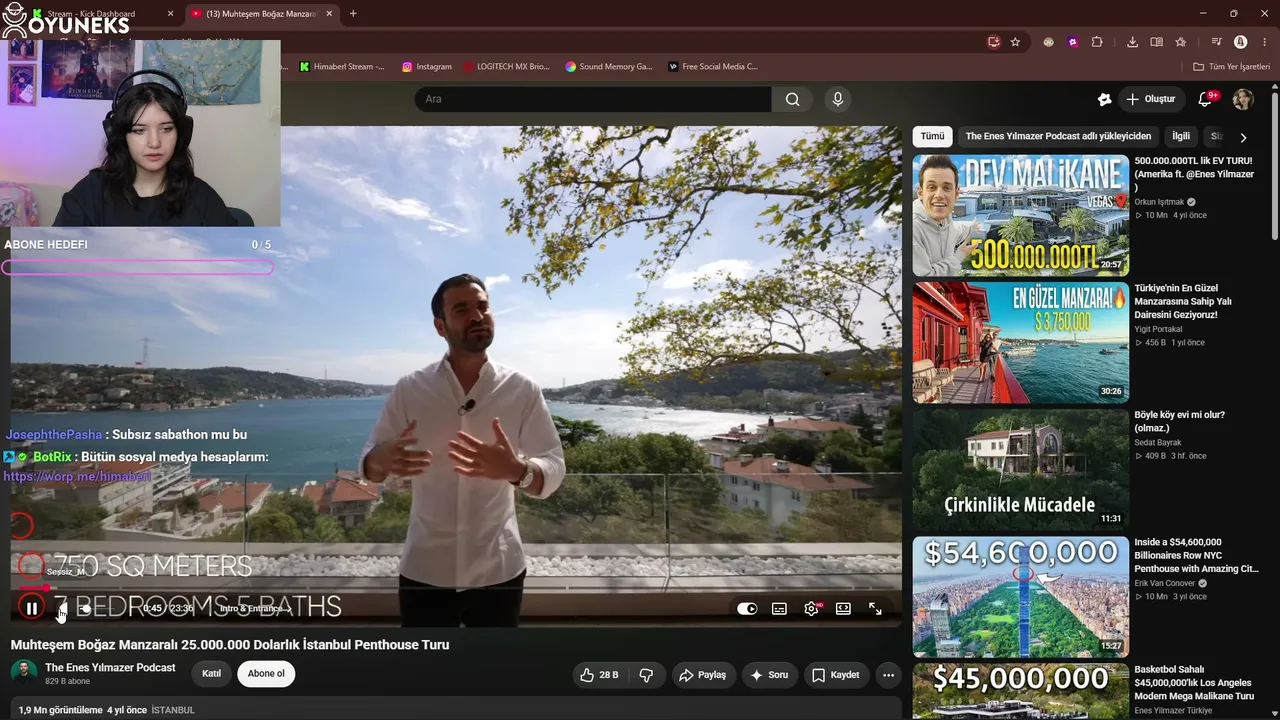The height and width of the screenshot is (720, 1280).
Task: Subscribe using the 'Abone ol' button
Action: point(266,673)
